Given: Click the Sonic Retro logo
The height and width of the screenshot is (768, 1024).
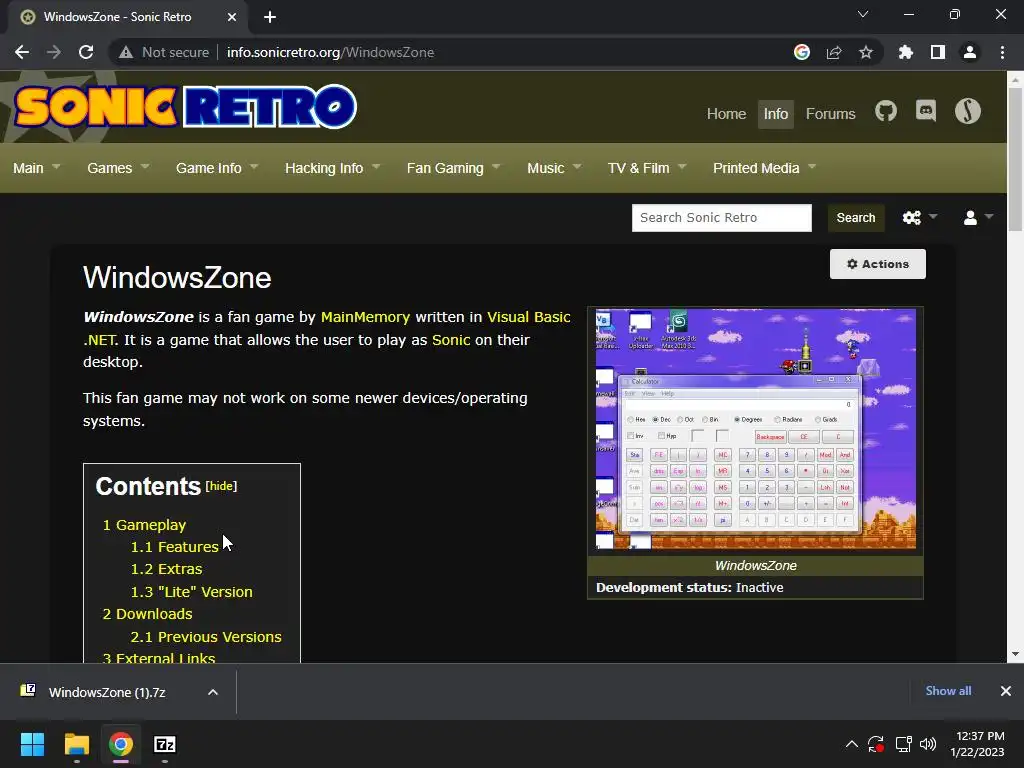Looking at the screenshot, I should tap(185, 106).
